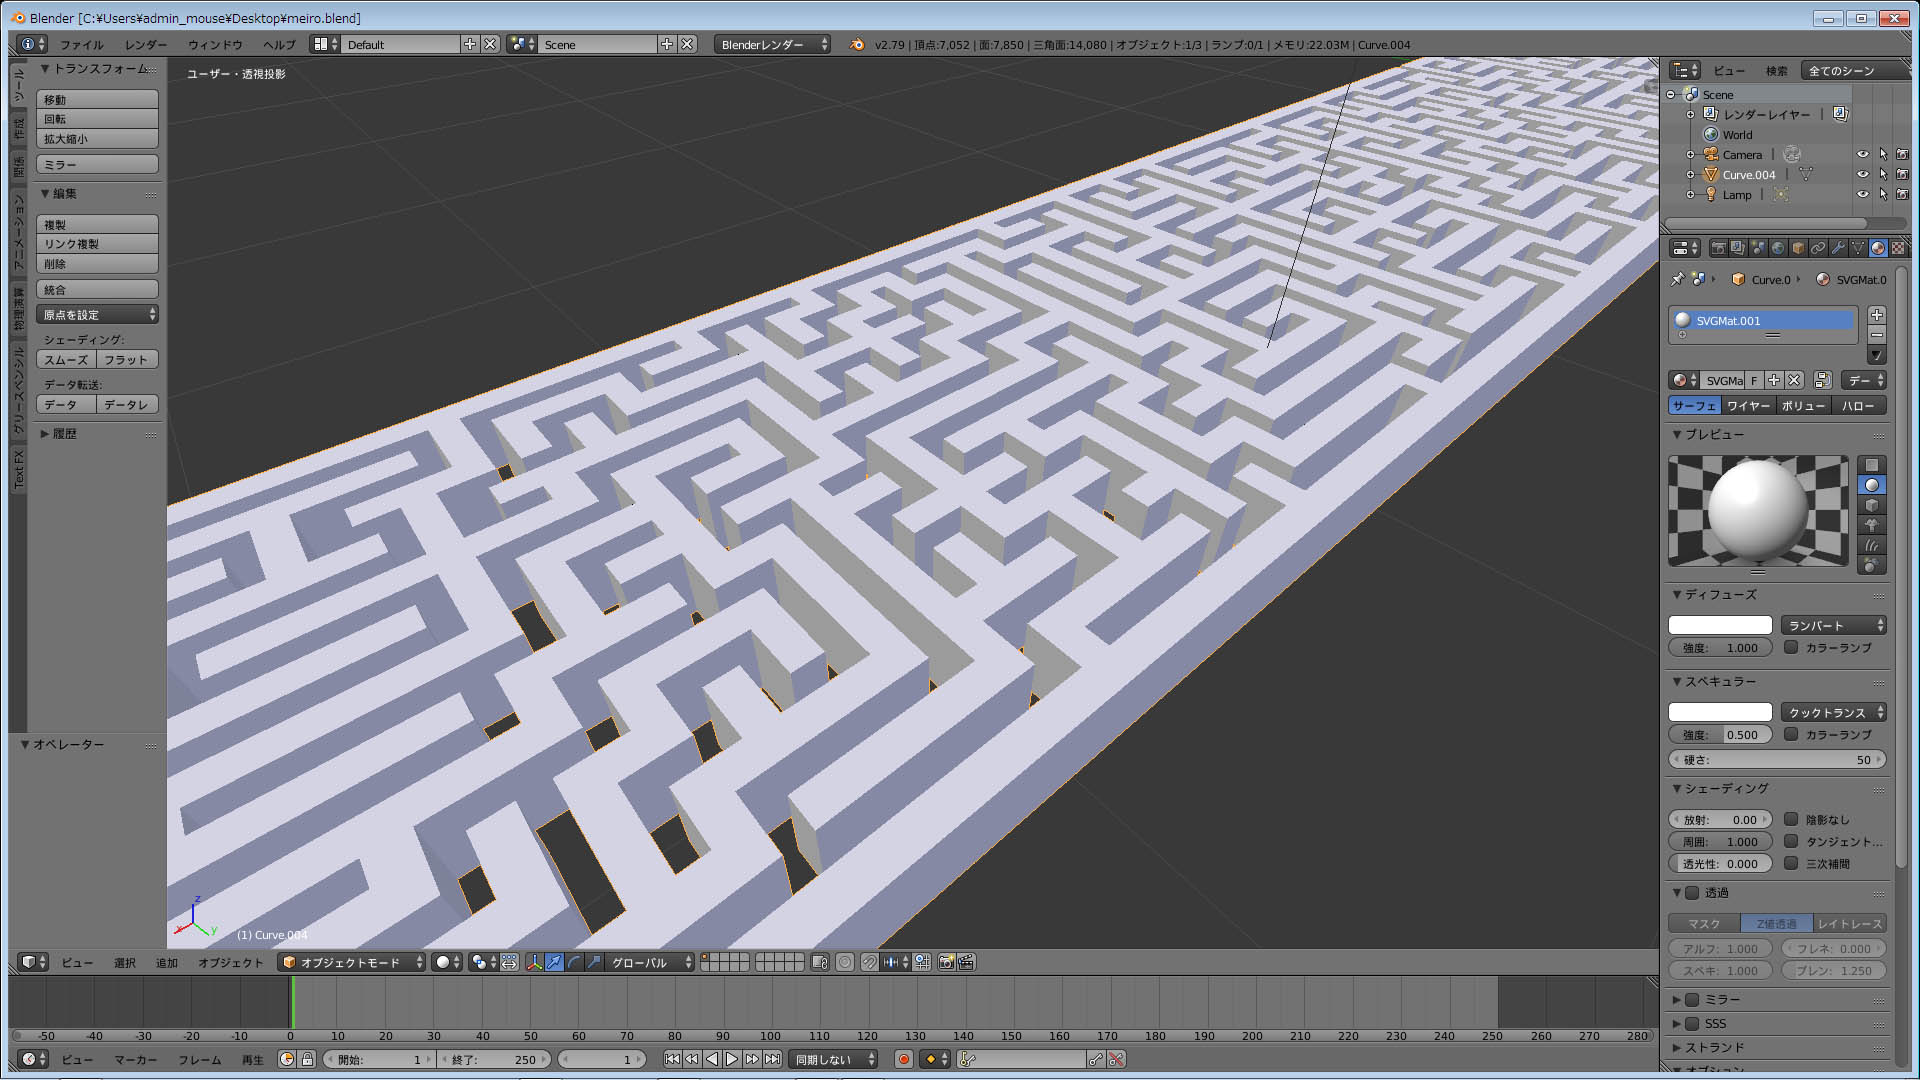Open the ファイル menu
The height and width of the screenshot is (1080, 1920).
(81, 45)
